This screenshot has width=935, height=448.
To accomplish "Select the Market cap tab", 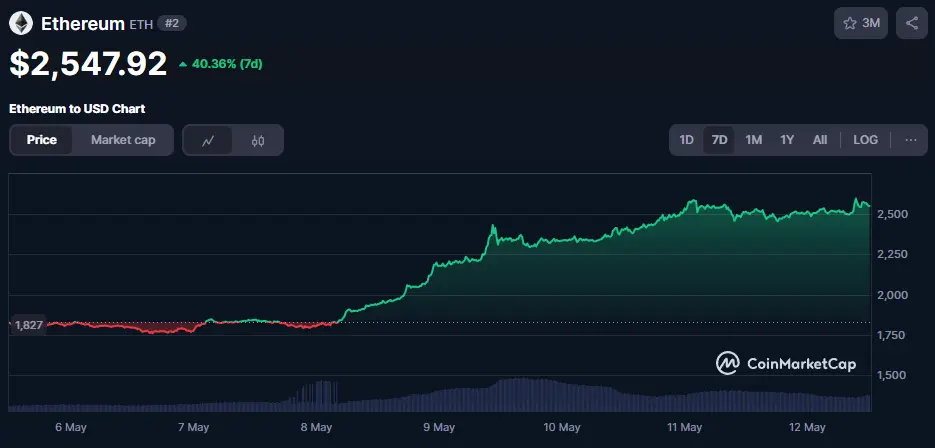I will (123, 140).
